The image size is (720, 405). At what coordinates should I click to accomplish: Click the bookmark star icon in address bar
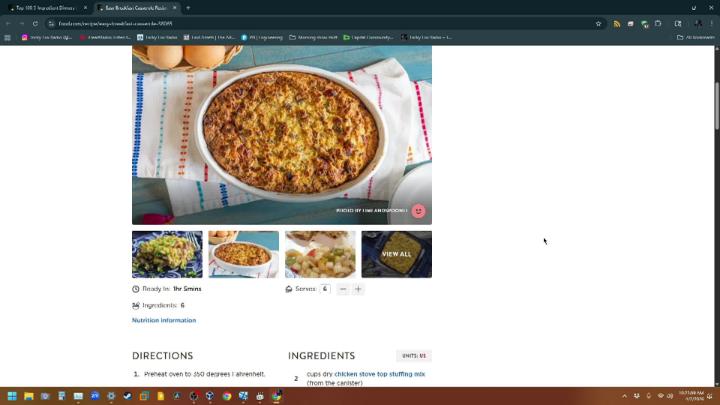point(599,23)
